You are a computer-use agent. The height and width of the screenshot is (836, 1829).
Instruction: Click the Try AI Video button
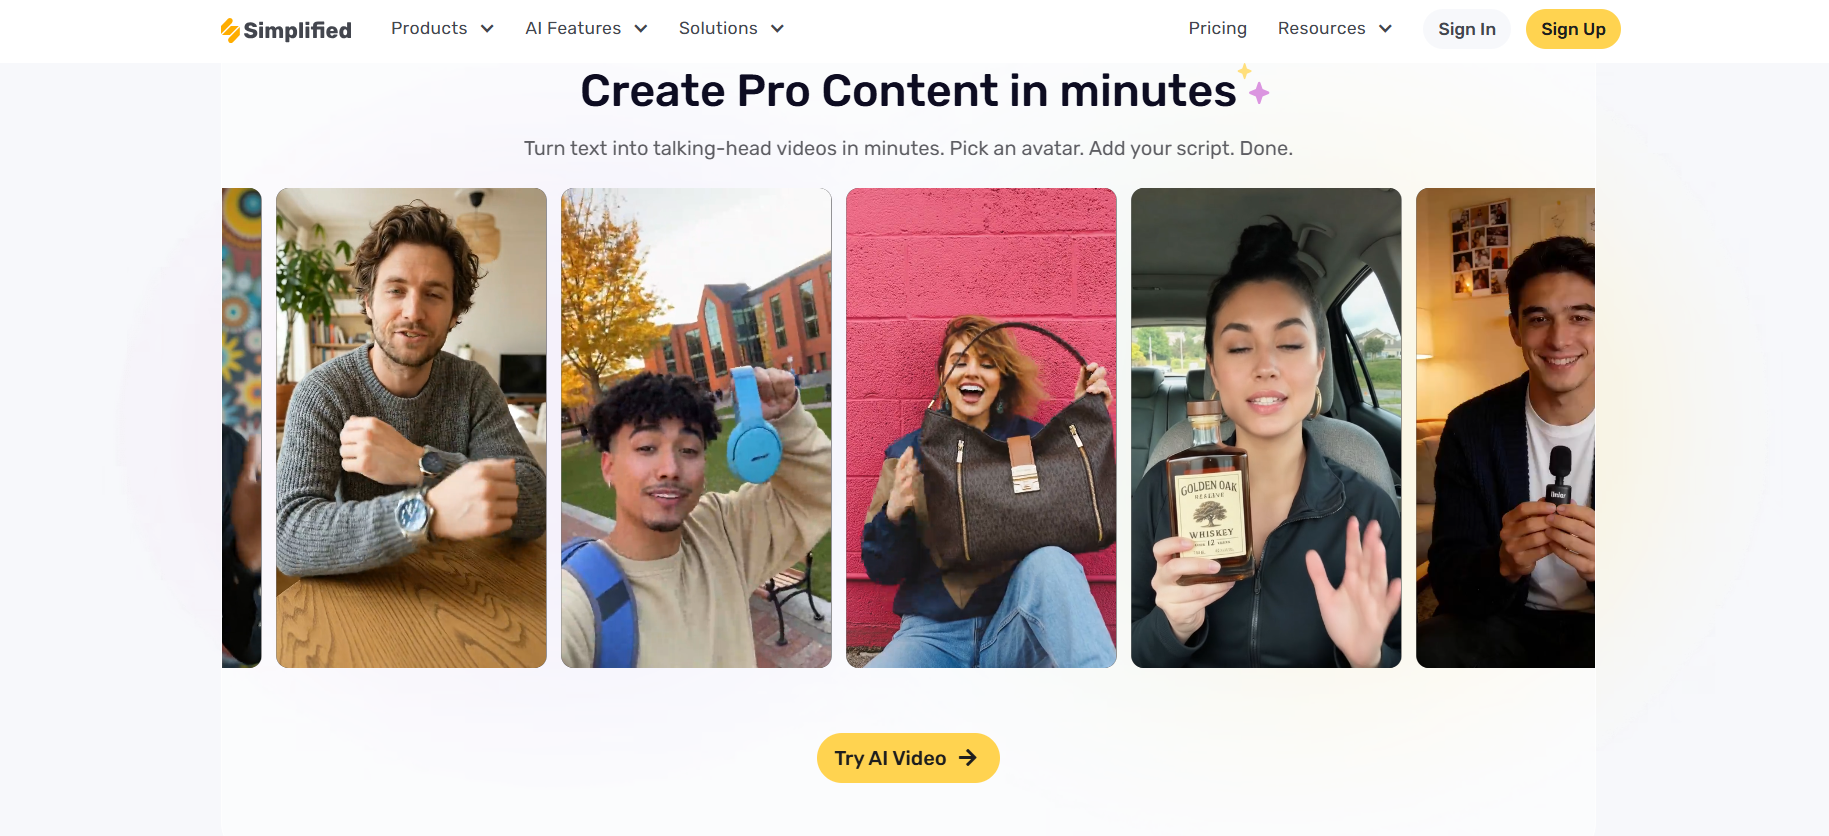click(908, 758)
